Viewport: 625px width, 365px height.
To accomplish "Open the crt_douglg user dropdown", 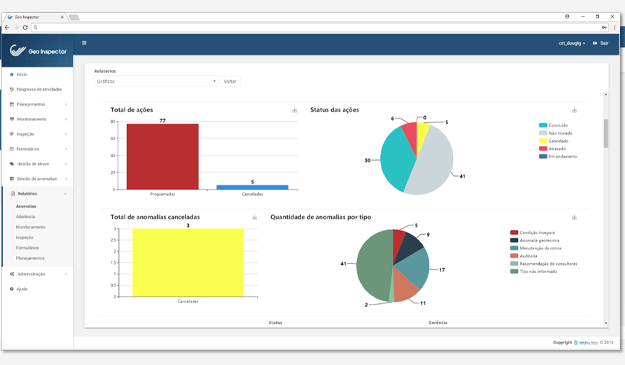I will pyautogui.click(x=572, y=43).
